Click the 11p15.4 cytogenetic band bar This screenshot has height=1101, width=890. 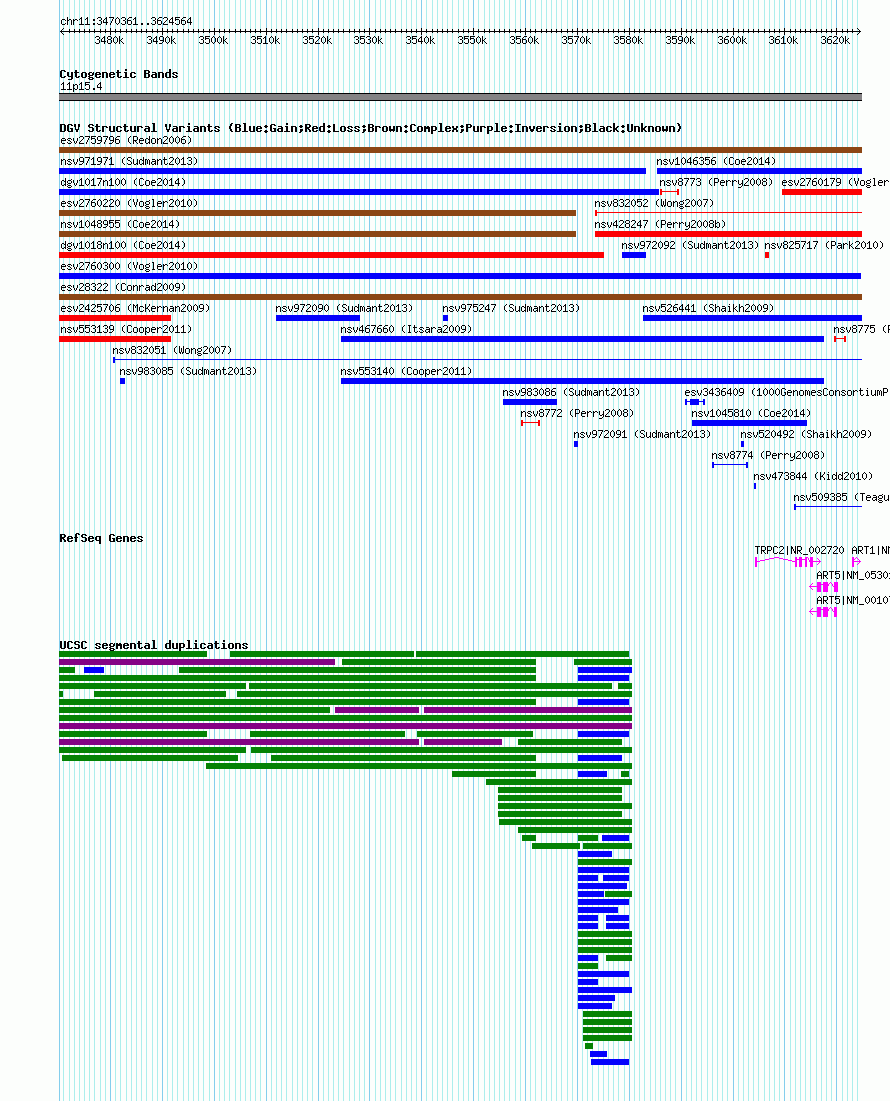coord(460,98)
